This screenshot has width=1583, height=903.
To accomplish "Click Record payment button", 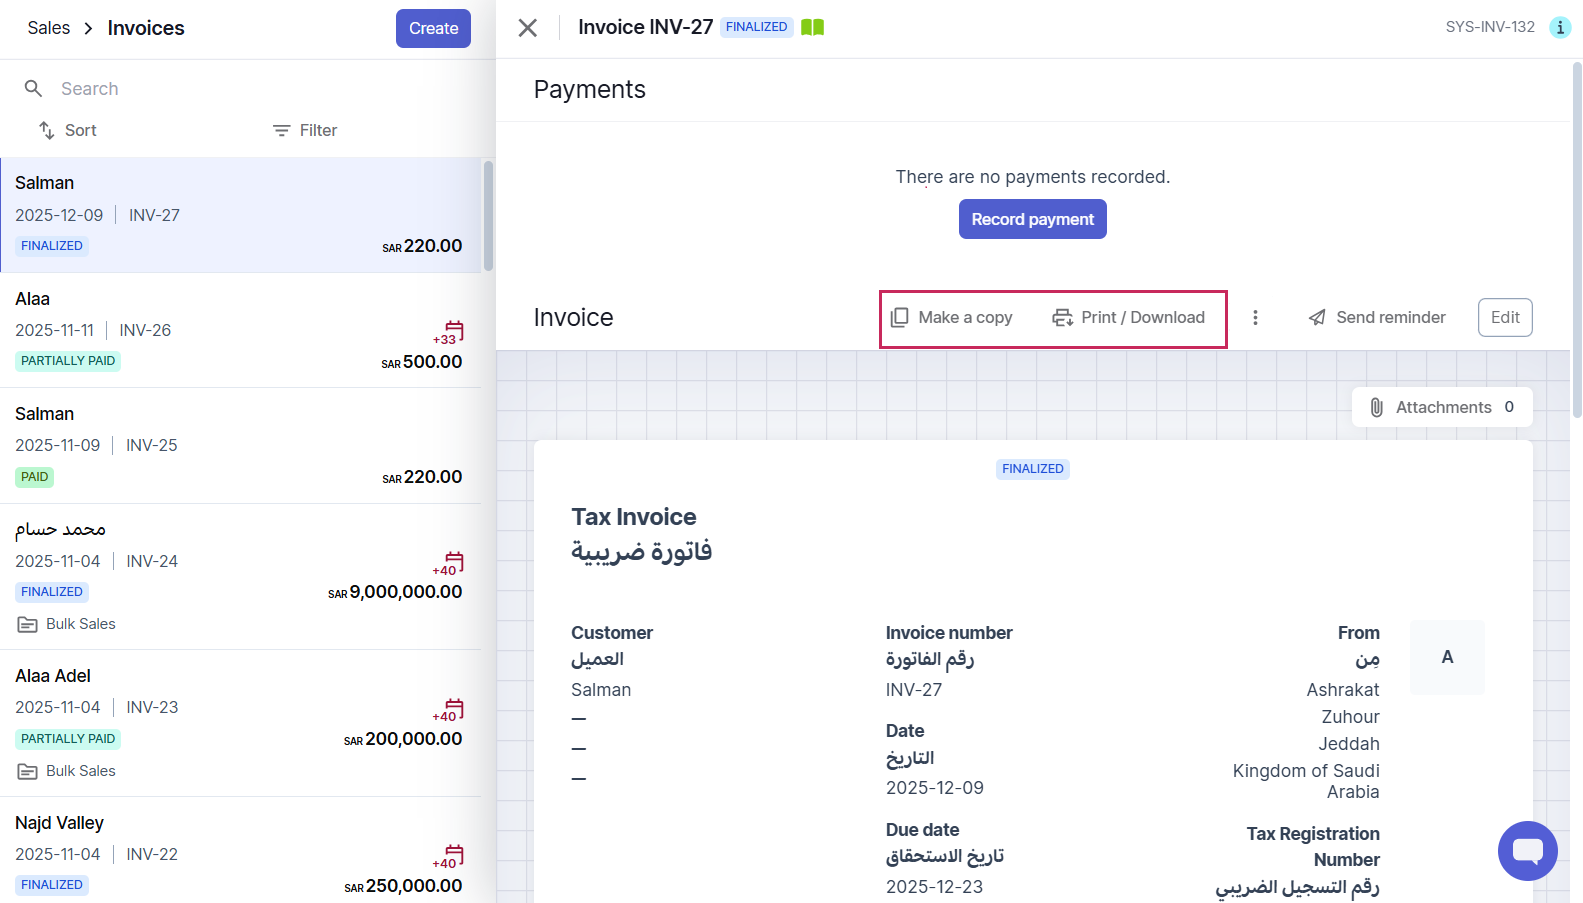I will tap(1032, 220).
